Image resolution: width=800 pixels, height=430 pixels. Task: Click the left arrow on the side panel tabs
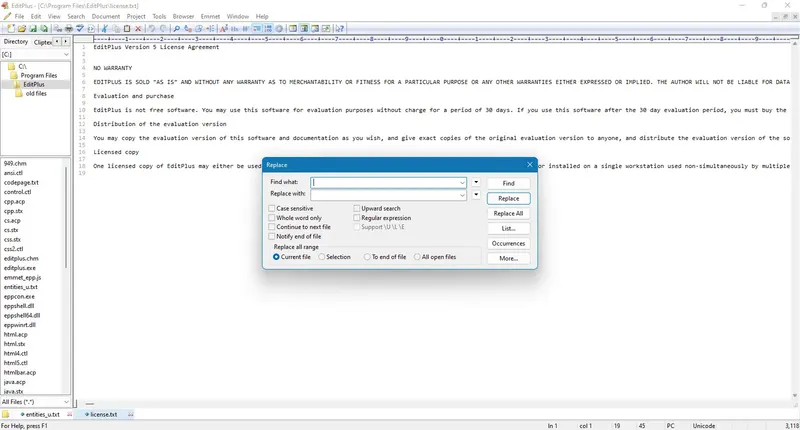tap(57, 41)
